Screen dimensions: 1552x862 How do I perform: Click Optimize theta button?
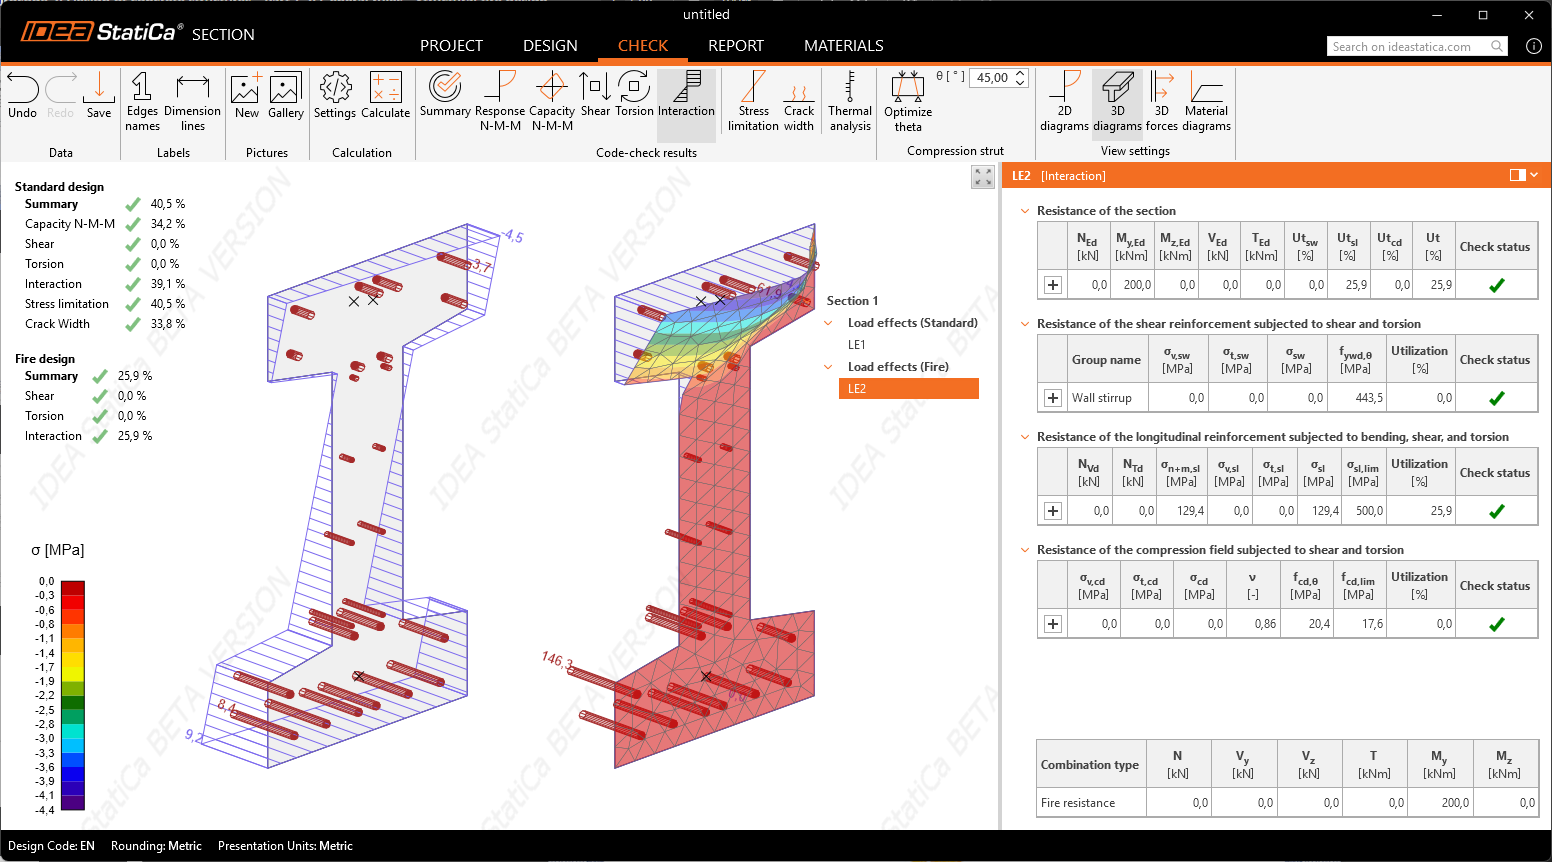(x=908, y=102)
